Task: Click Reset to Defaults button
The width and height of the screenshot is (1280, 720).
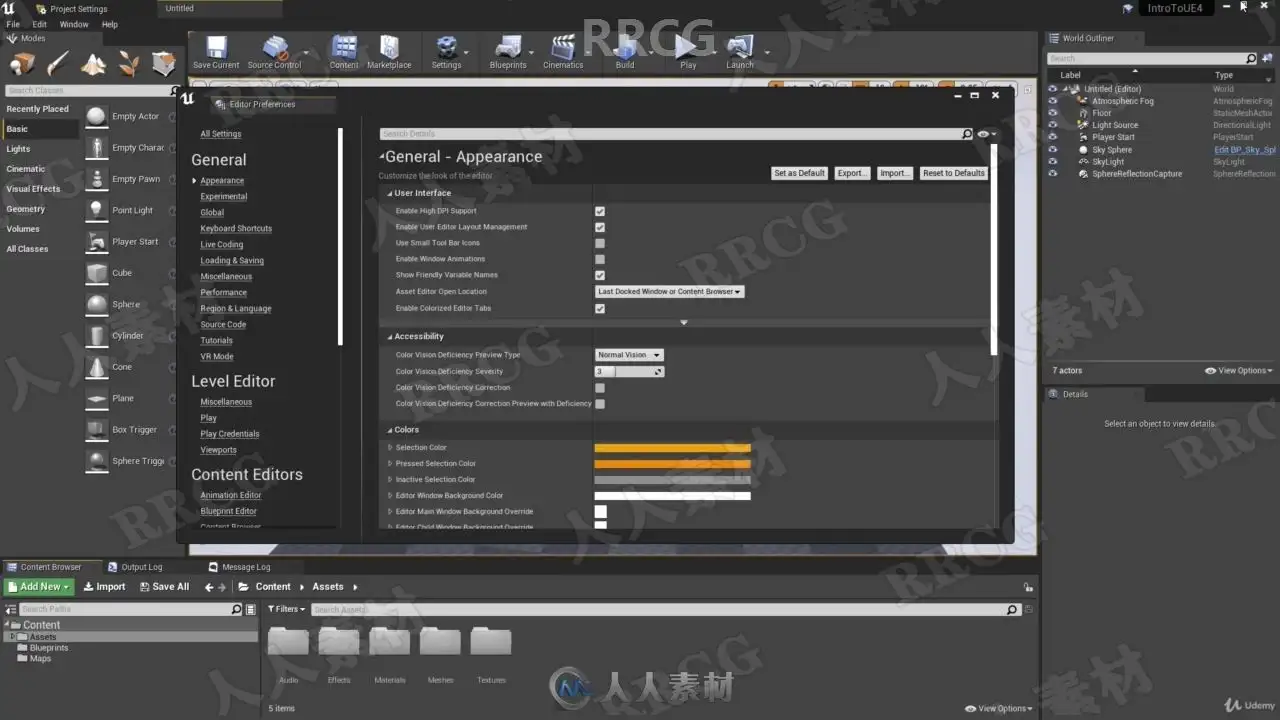Action: (x=954, y=173)
